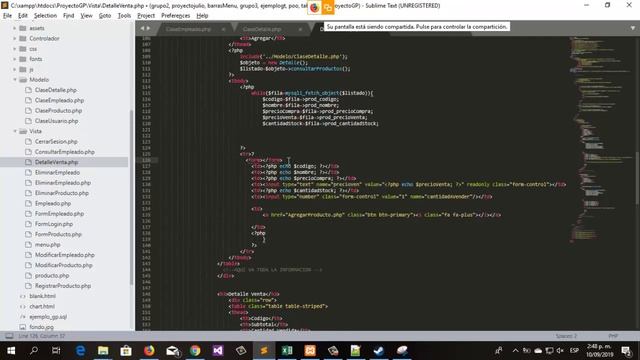Close the ClaseDetalle.php editor tab

(x=300, y=29)
